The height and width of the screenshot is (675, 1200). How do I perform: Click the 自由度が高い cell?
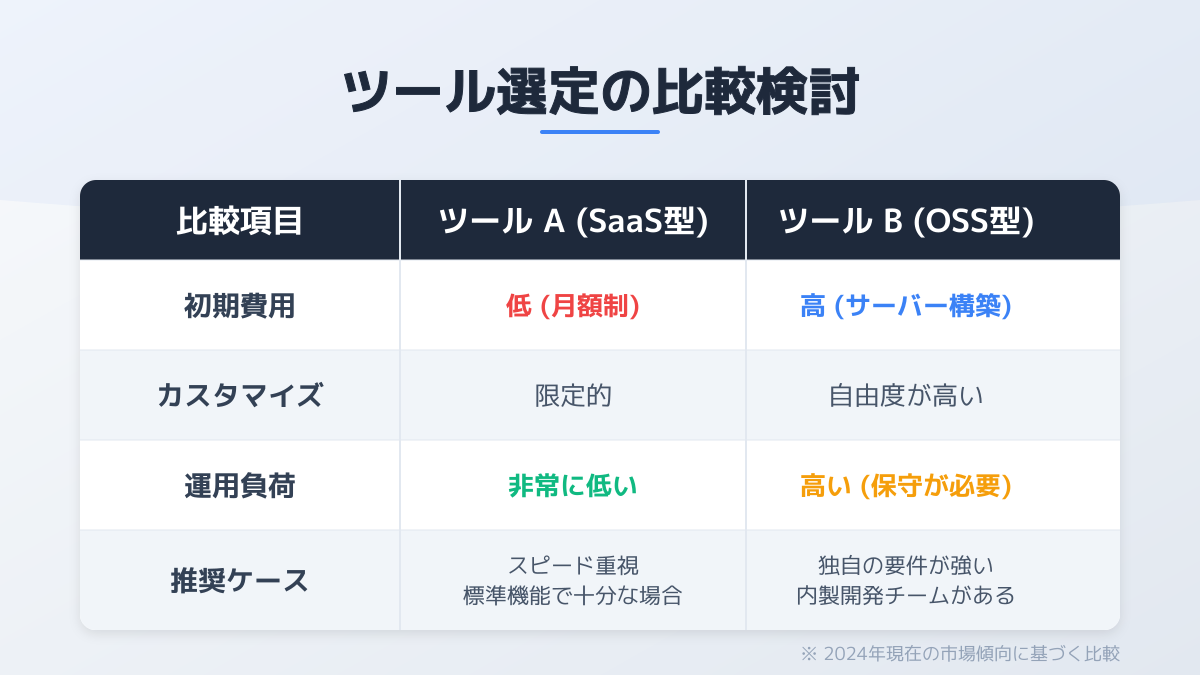906,396
